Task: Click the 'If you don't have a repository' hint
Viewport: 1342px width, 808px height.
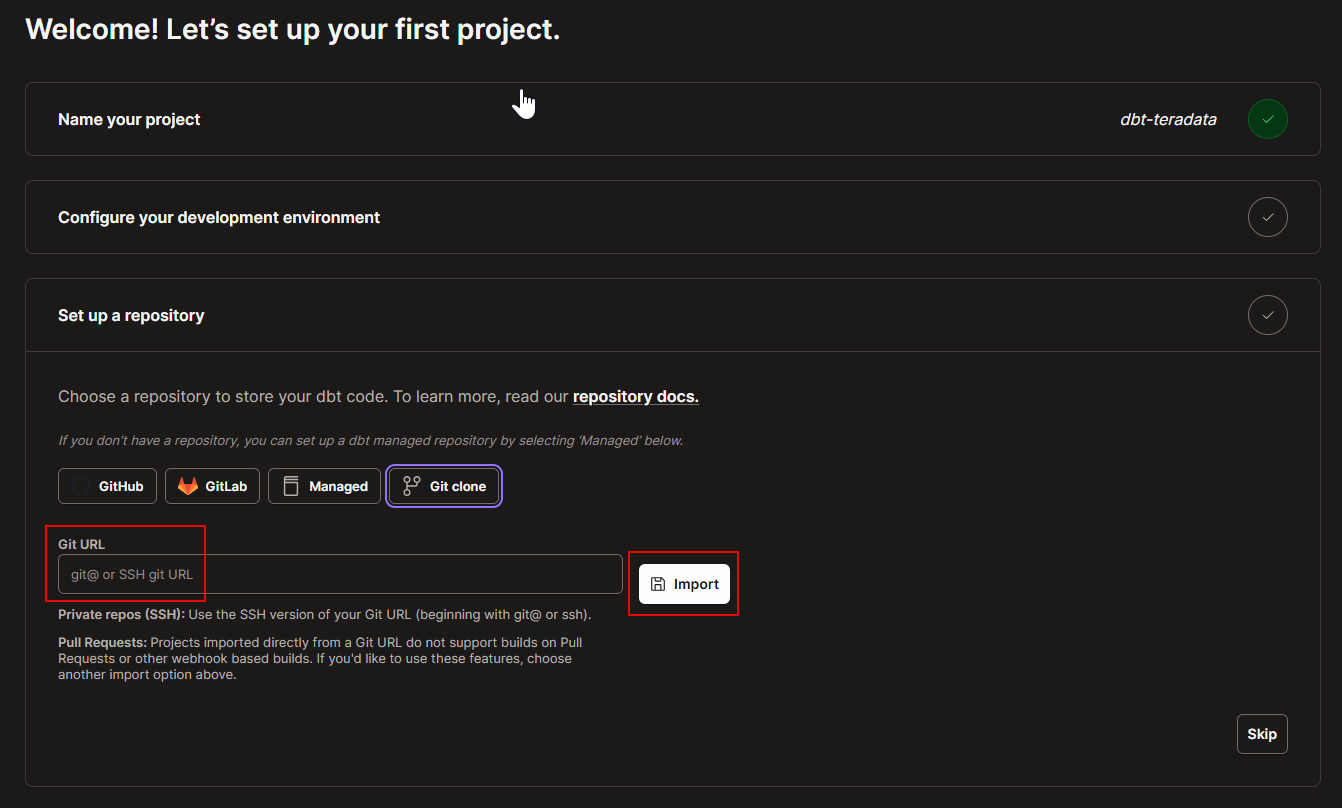Action: (370, 440)
